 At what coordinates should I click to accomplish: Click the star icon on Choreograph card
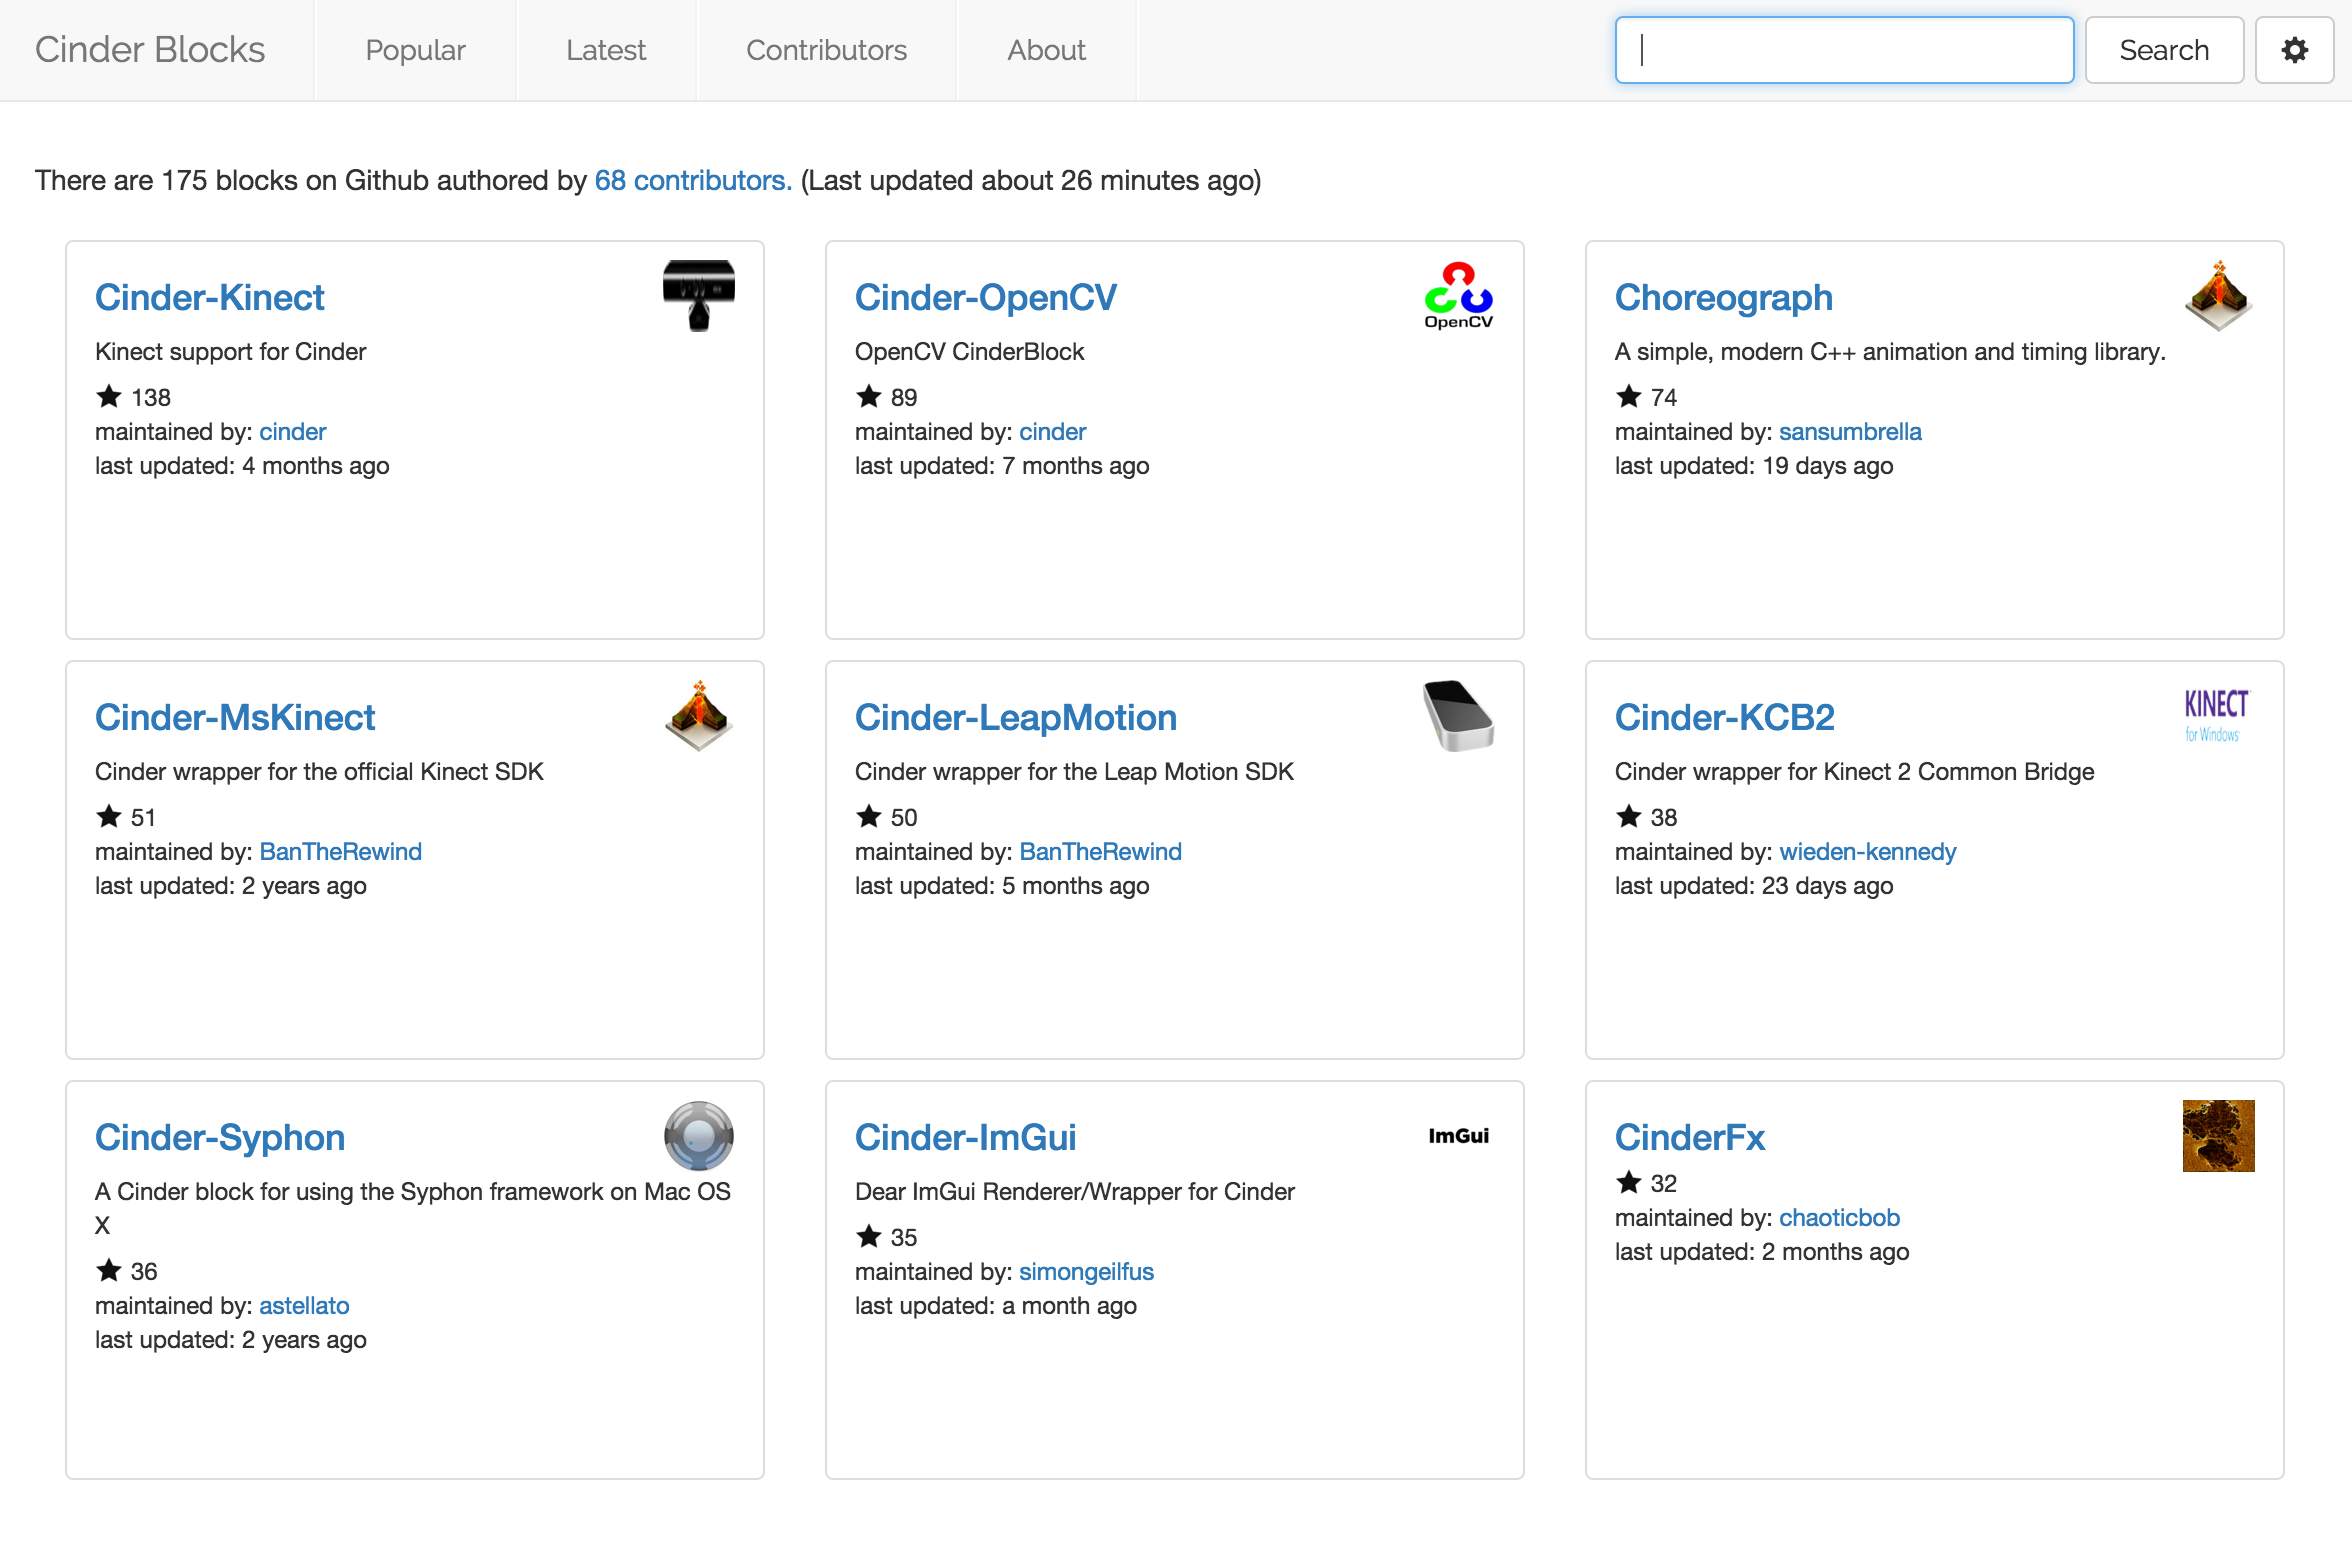[x=1629, y=397]
